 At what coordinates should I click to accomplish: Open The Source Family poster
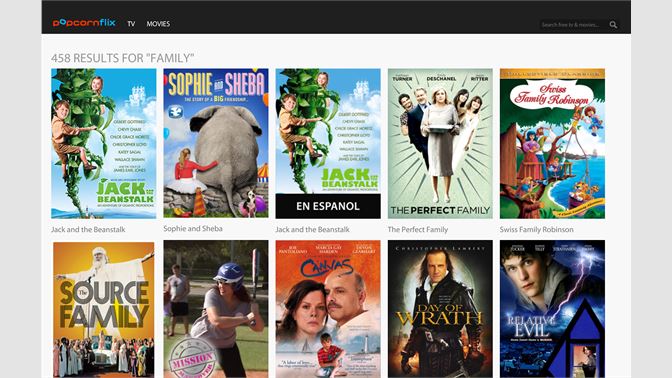point(104,309)
